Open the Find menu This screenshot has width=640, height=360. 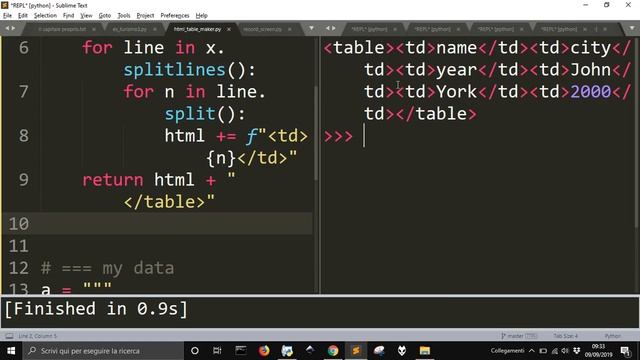68,16
